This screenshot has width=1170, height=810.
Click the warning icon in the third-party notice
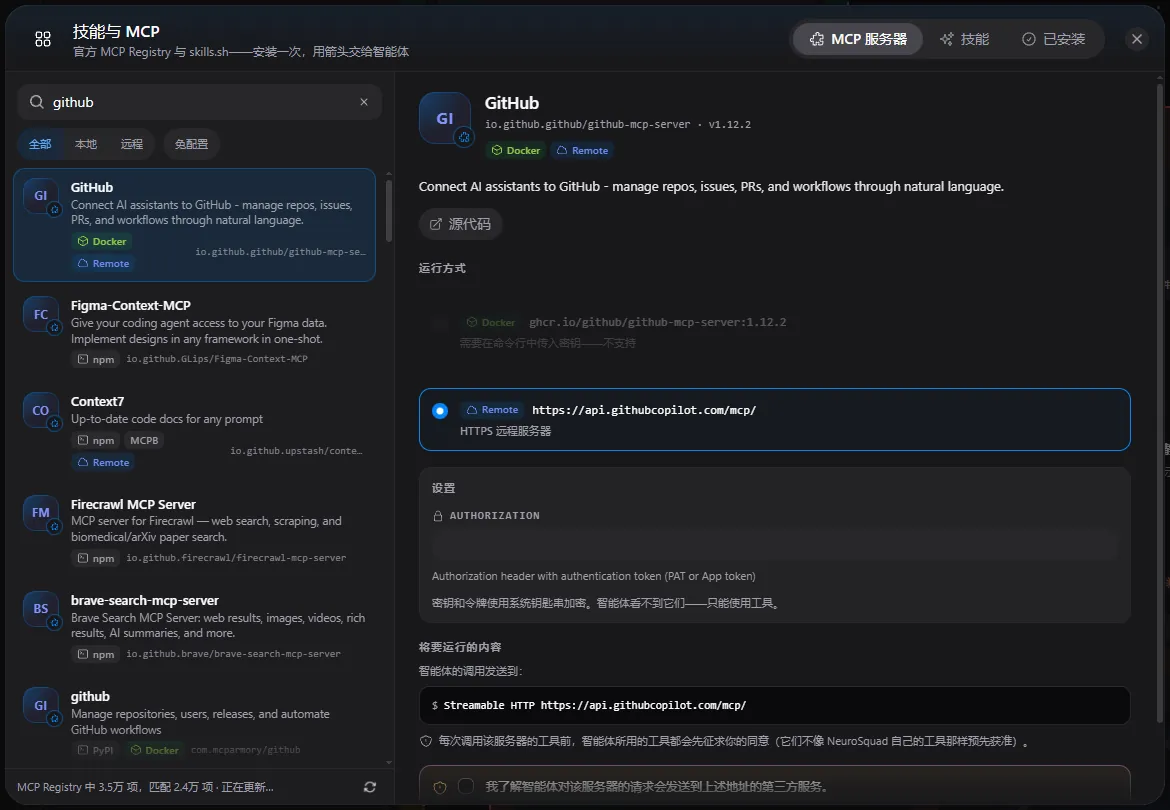click(440, 787)
